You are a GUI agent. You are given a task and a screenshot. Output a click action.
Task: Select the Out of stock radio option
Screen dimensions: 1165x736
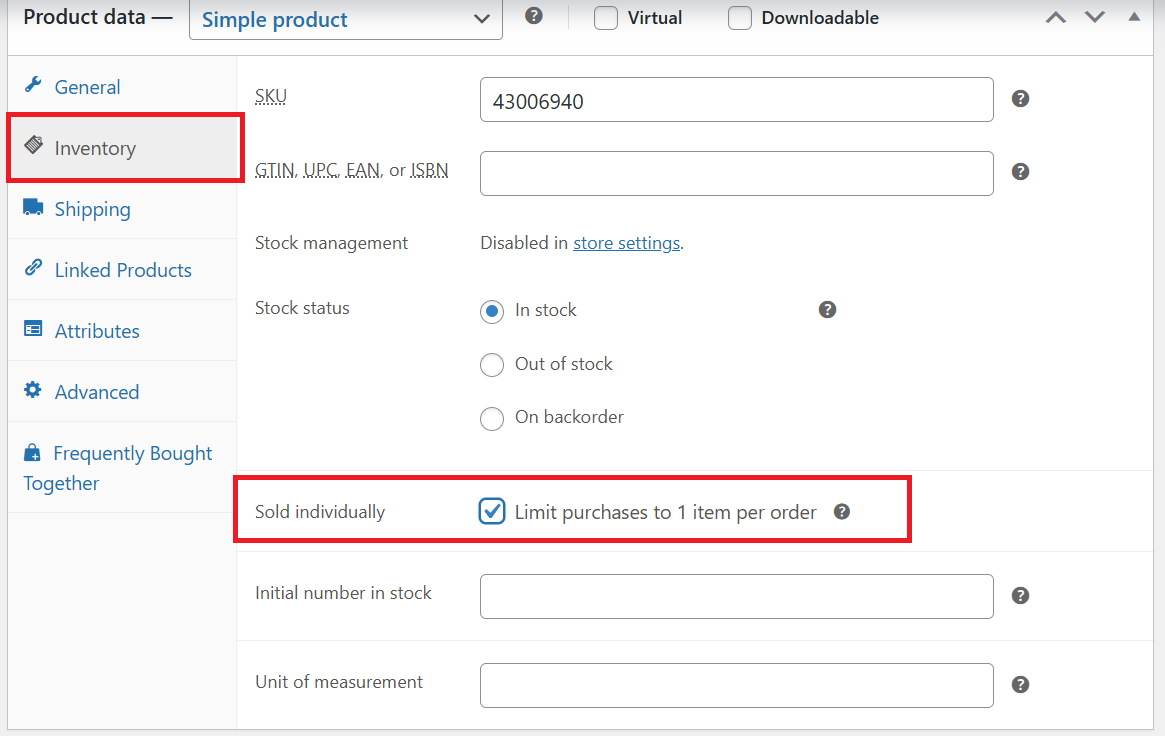tap(492, 365)
